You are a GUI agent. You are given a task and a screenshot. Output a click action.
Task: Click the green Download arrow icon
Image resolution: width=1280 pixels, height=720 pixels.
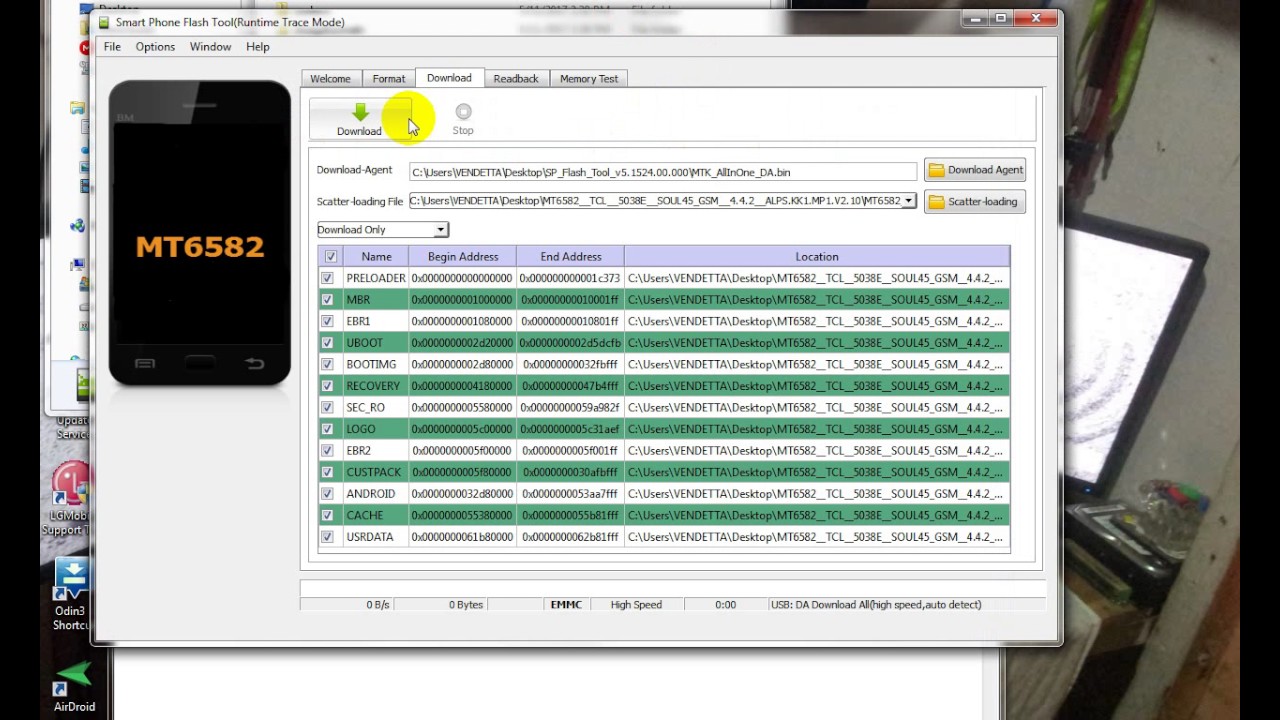[x=360, y=112]
